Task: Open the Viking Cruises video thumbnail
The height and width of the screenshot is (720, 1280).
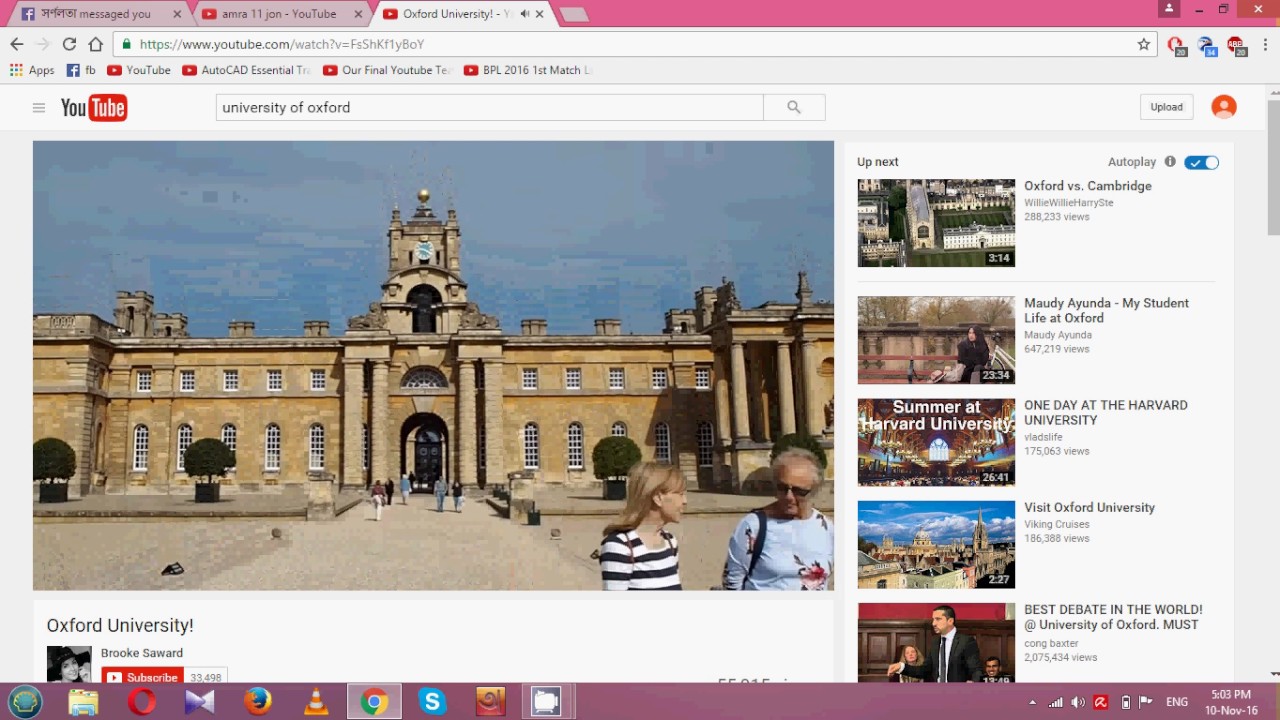Action: click(x=936, y=544)
